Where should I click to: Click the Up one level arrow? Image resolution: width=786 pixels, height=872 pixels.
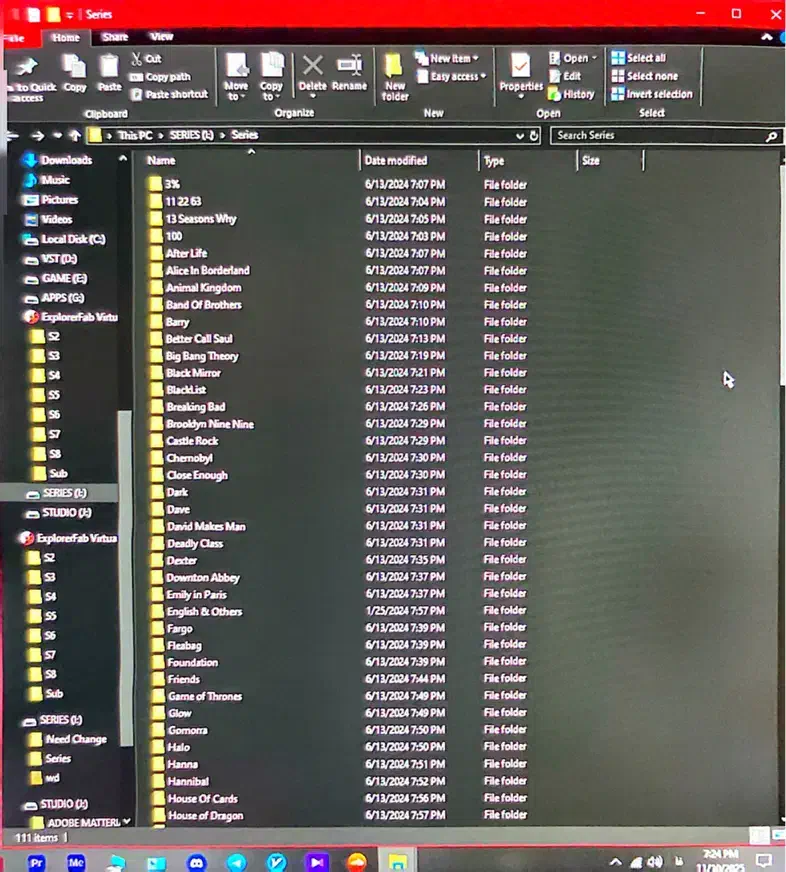tap(75, 135)
